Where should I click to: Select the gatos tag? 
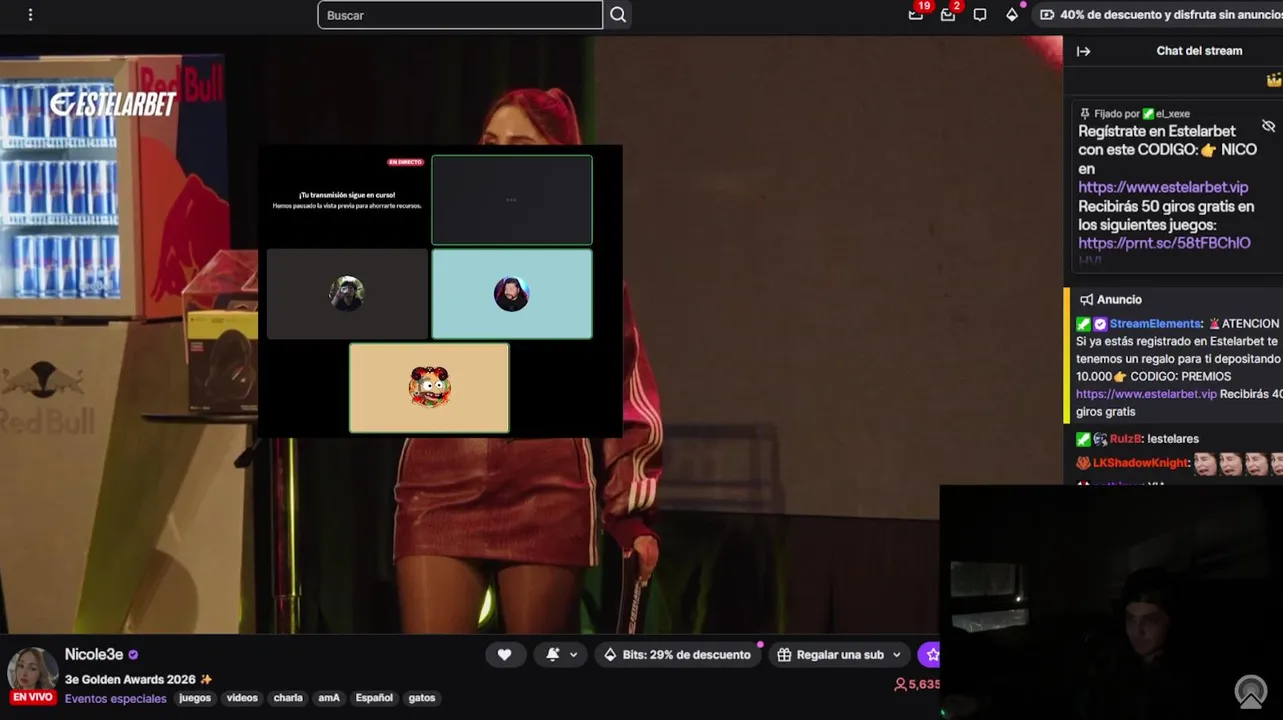click(x=422, y=698)
